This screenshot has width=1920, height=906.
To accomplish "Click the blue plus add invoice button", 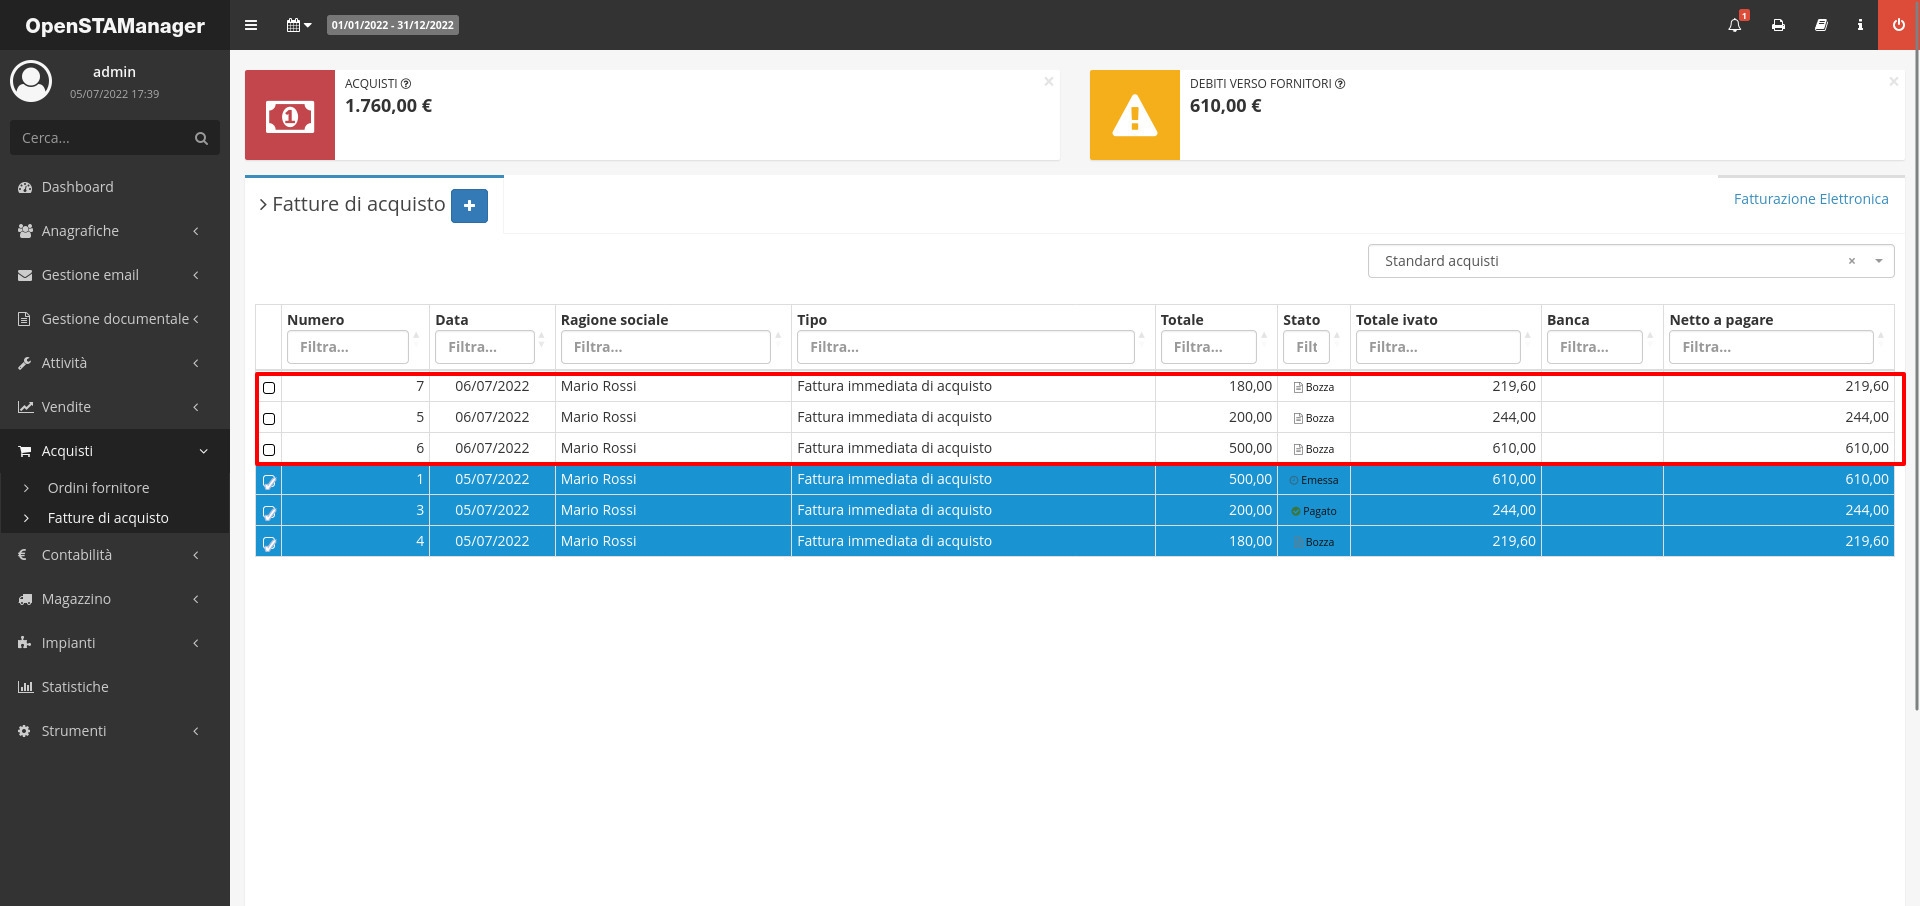I will [x=469, y=206].
